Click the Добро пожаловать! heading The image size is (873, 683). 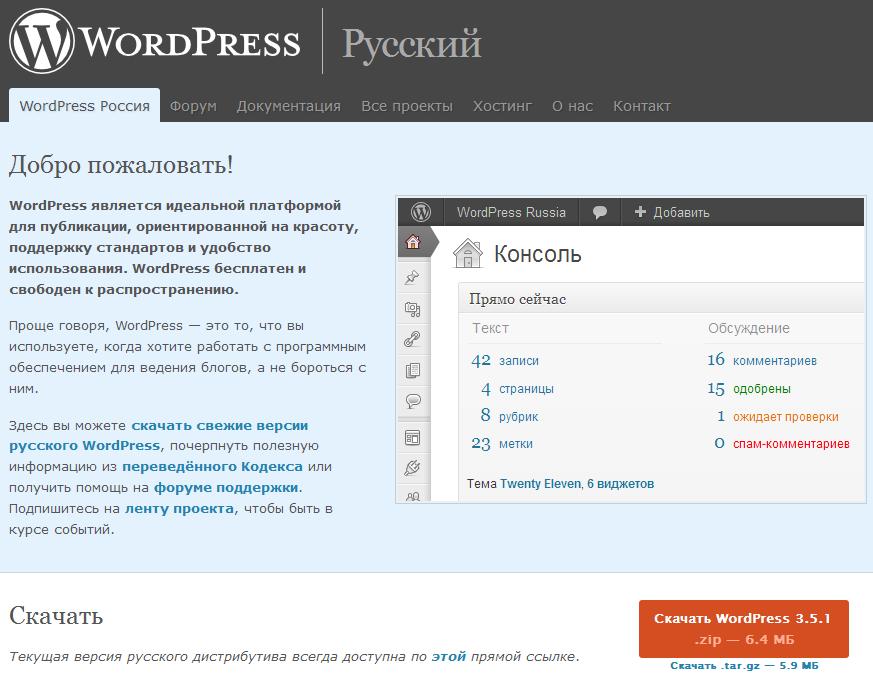click(121, 165)
